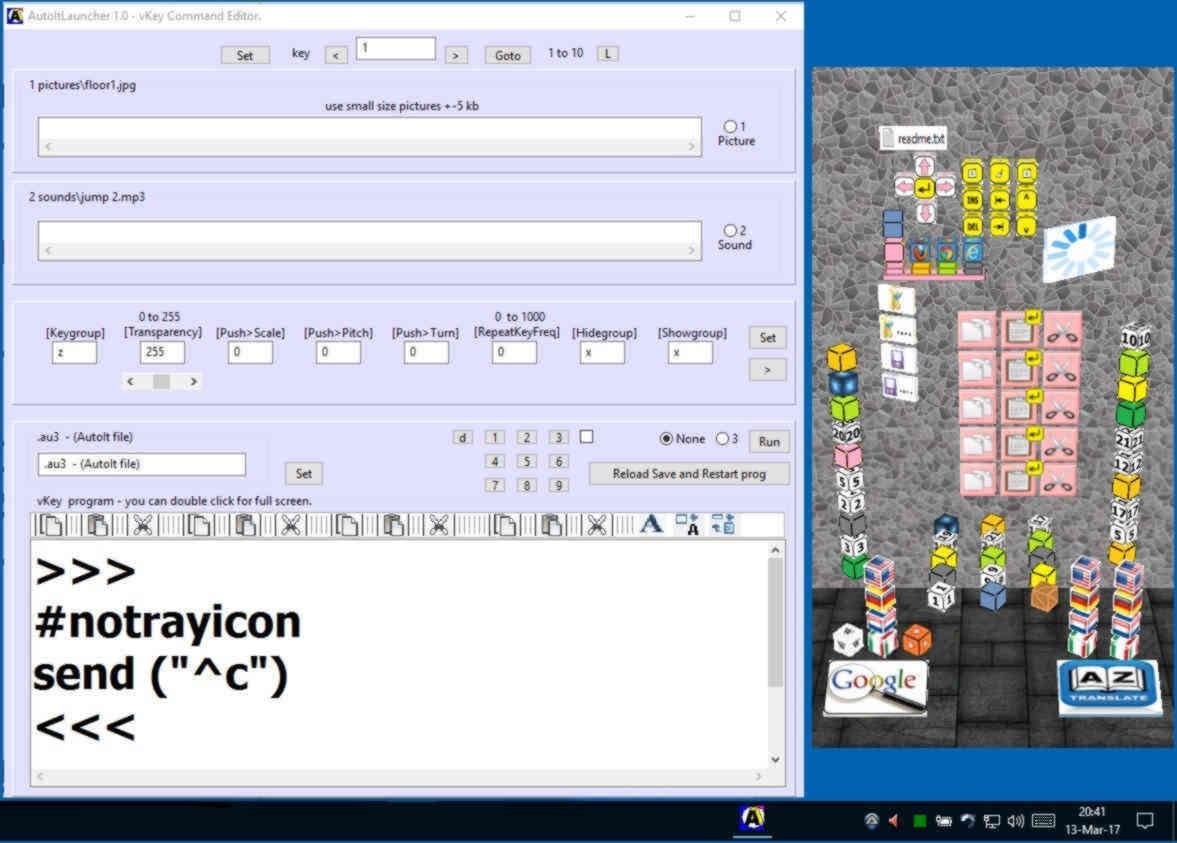
Task: Click the yellow Enter key between the pink arrows
Action: [x=925, y=188]
